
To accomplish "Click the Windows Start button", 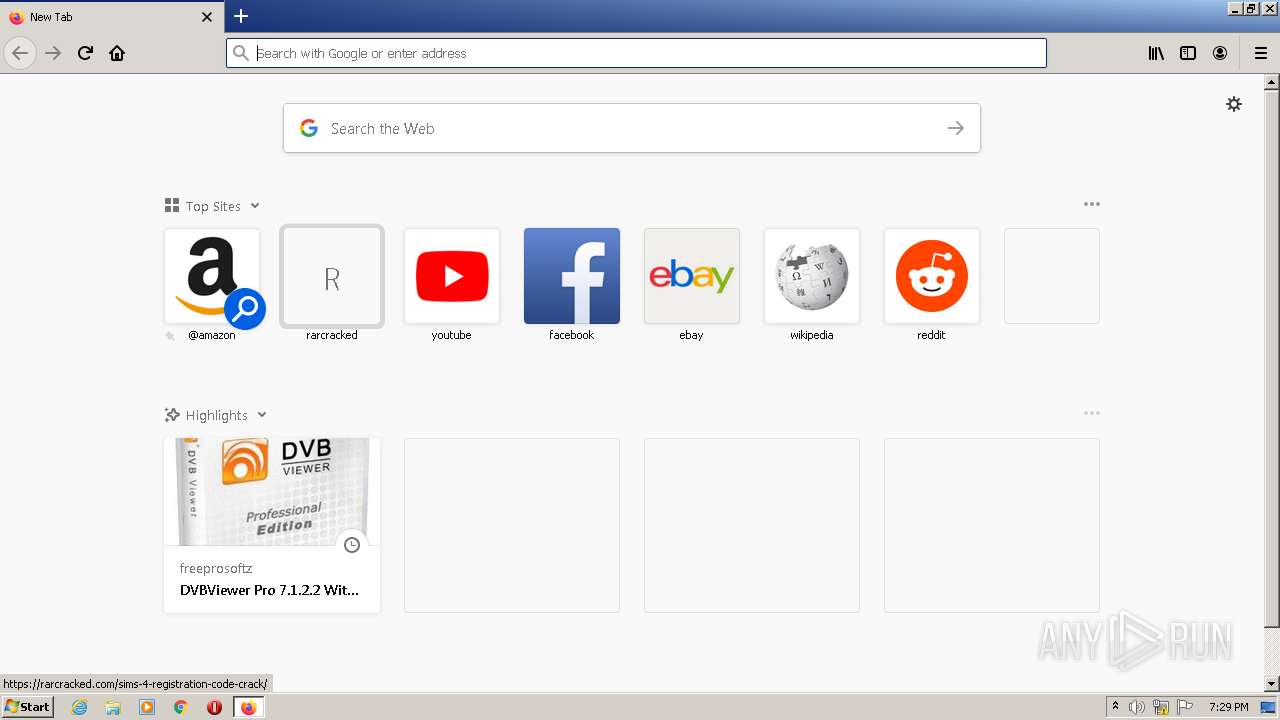I will pos(28,706).
